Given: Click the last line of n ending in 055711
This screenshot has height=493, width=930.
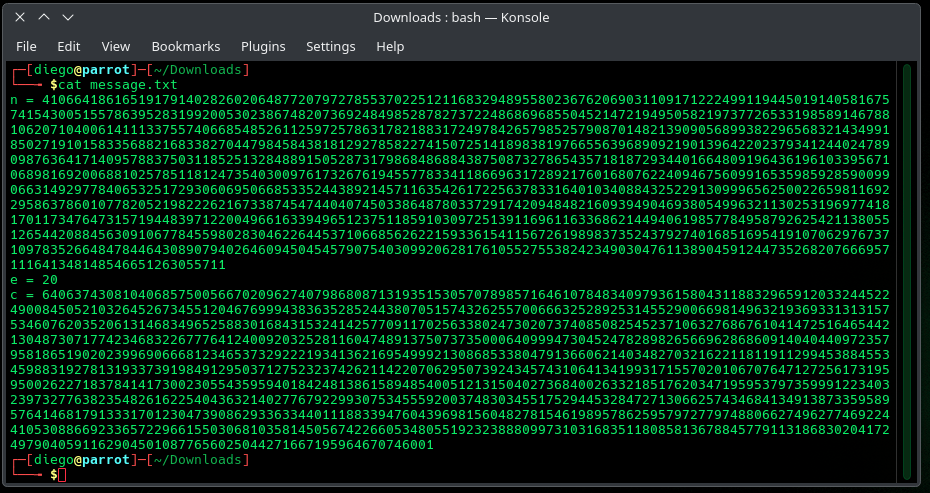Looking at the screenshot, I should [118, 265].
